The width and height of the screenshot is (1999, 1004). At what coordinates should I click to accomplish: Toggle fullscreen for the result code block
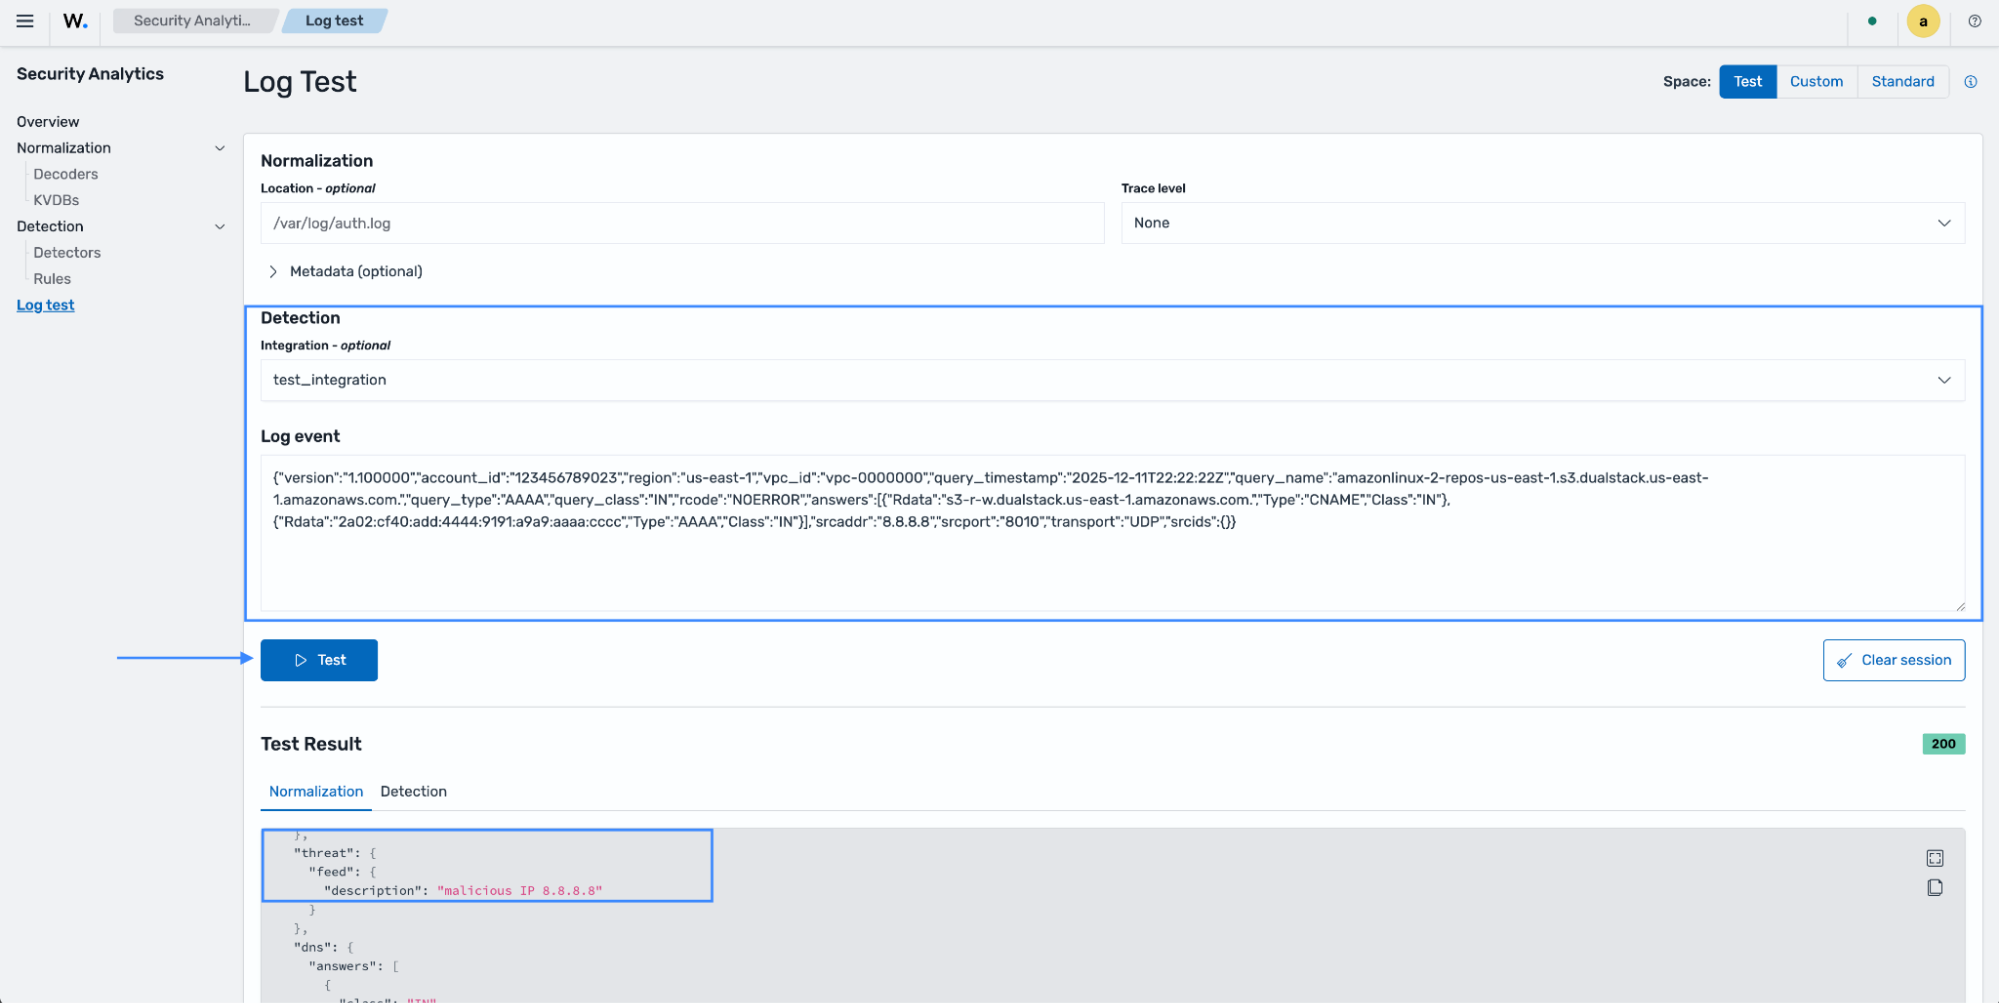1935,858
